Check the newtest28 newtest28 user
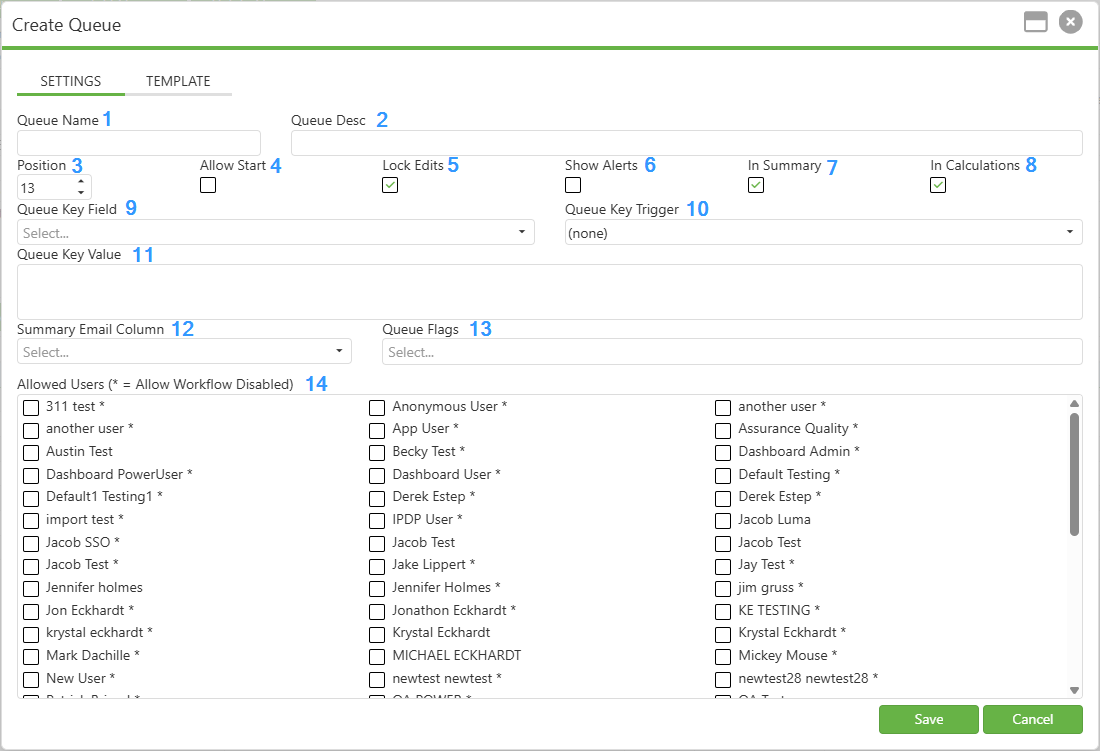 click(x=723, y=679)
